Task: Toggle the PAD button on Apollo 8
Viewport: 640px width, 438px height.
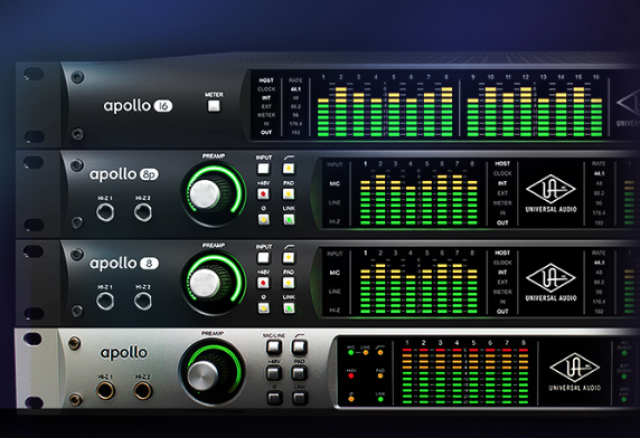Action: click(x=289, y=283)
